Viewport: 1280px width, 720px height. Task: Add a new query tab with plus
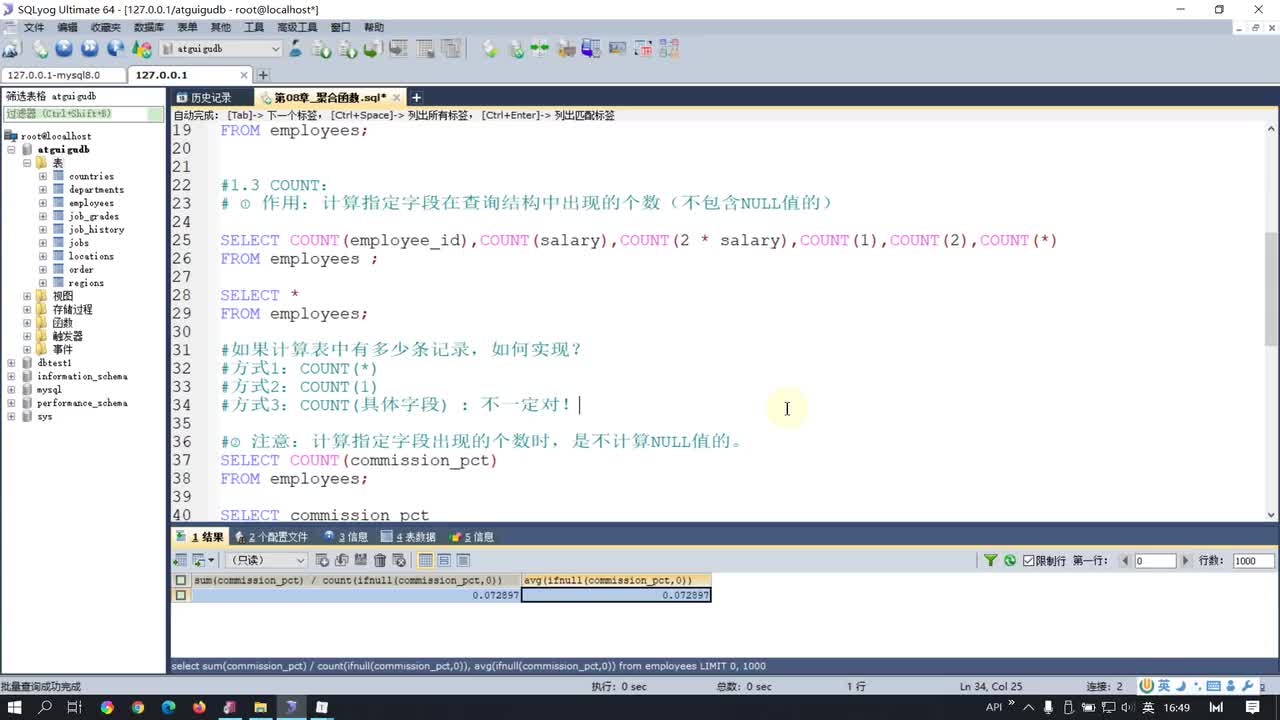coord(416,97)
